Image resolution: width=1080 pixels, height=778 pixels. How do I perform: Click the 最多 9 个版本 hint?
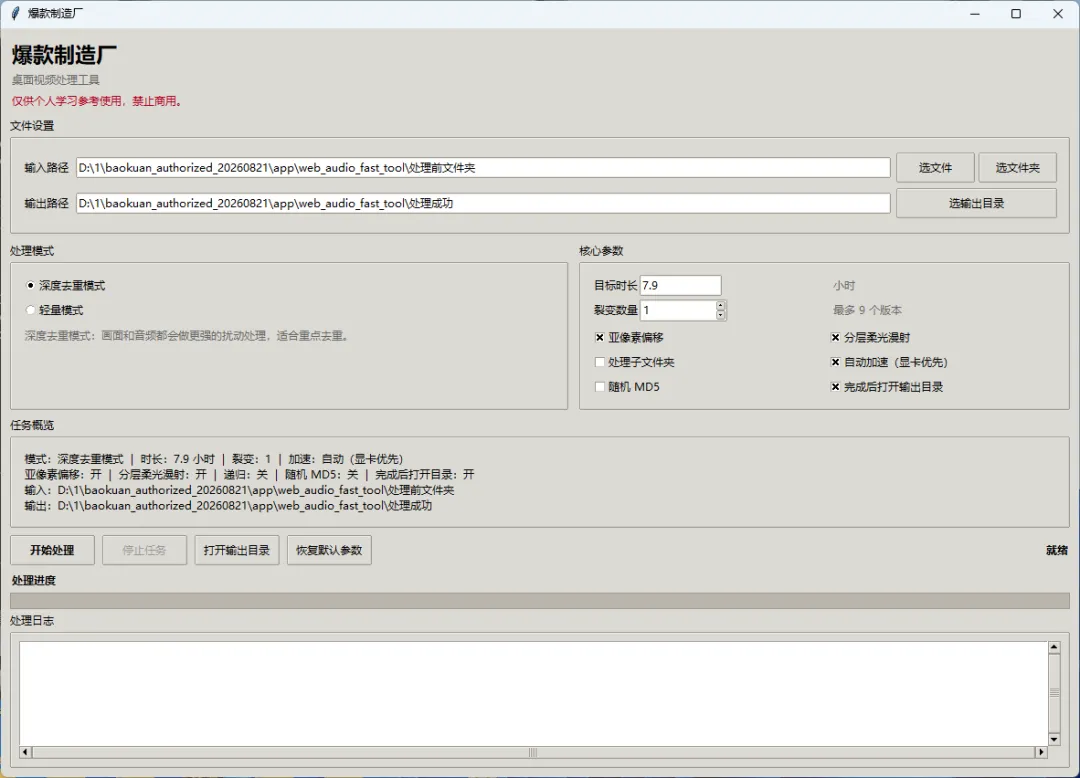coord(867,310)
